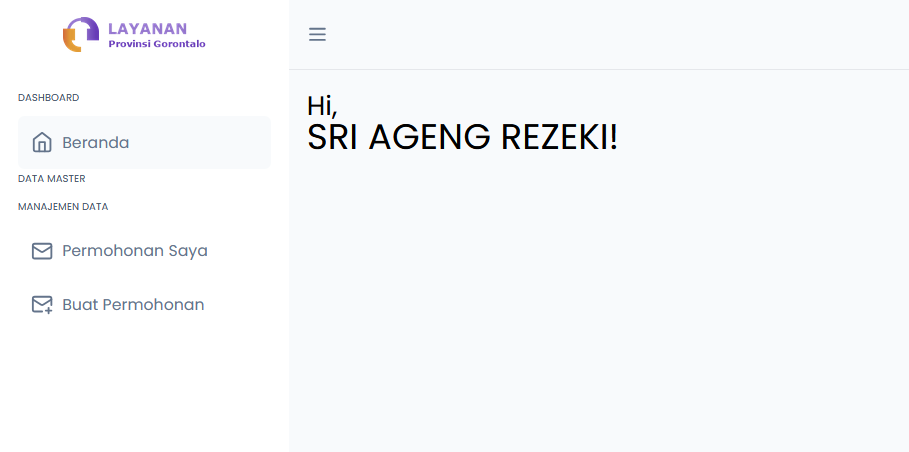The width and height of the screenshot is (909, 452).
Task: Click the blank main content area below greeting
Action: (x=597, y=301)
